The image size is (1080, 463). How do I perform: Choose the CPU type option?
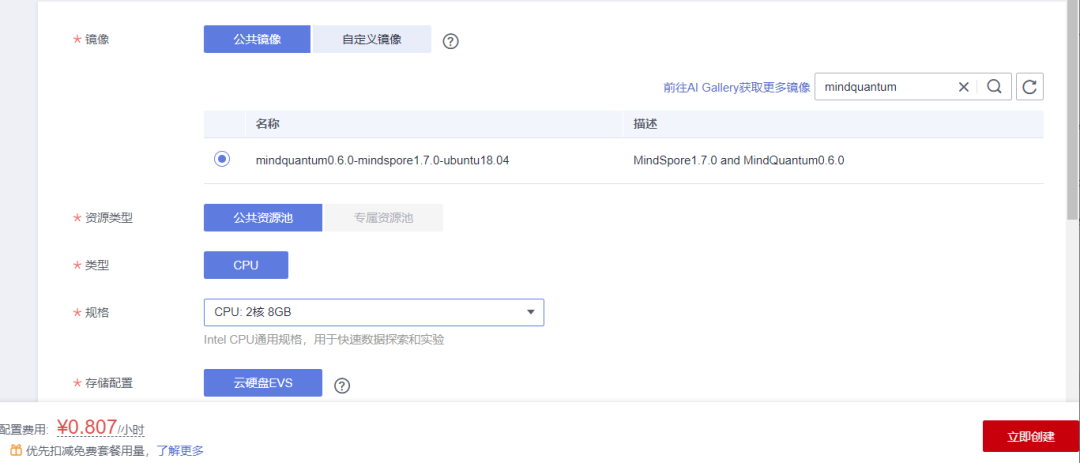tap(246, 265)
